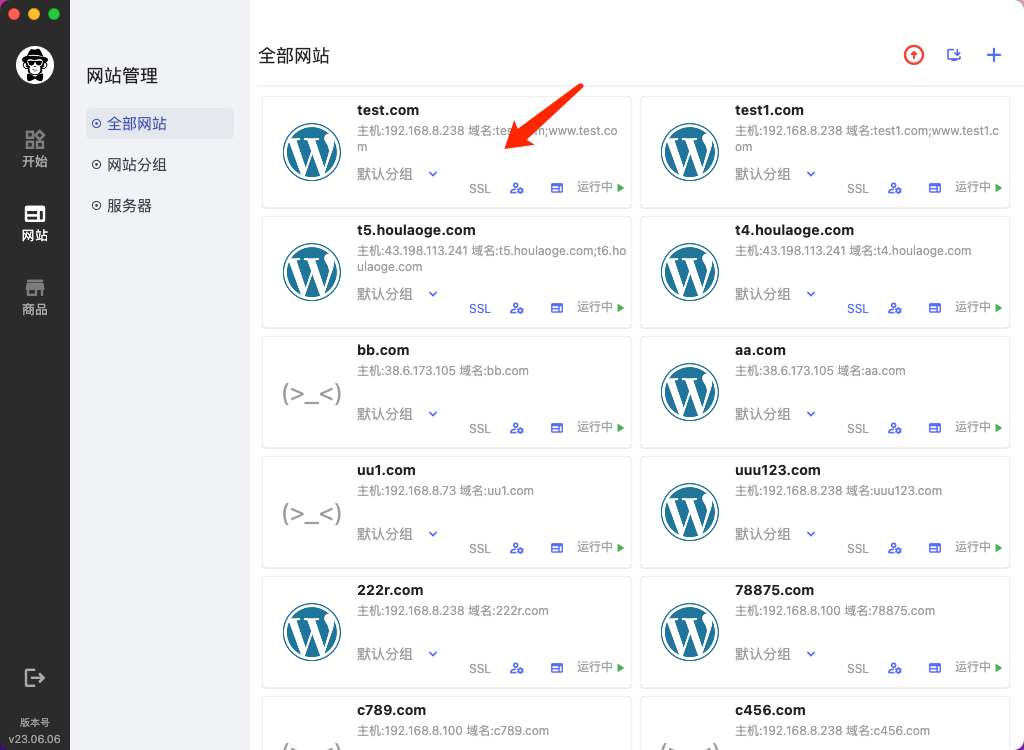The image size is (1024, 750).
Task: Open the 商品 products section
Action: [x=35, y=297]
